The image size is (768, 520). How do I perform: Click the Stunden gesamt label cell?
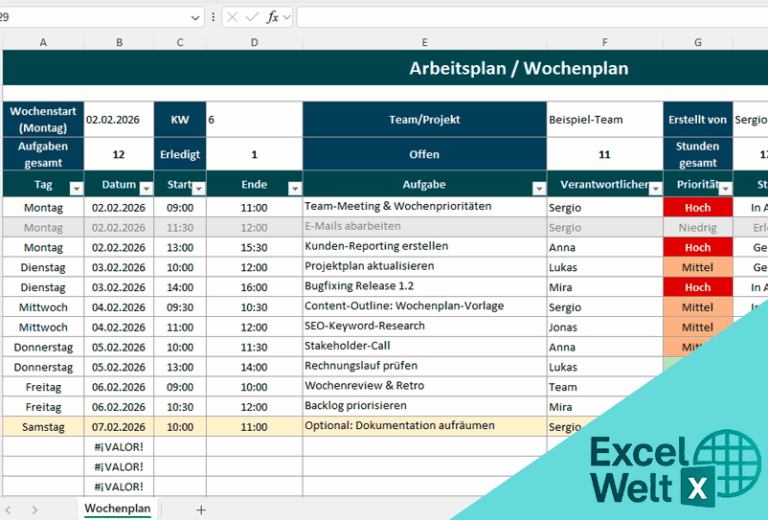click(698, 154)
